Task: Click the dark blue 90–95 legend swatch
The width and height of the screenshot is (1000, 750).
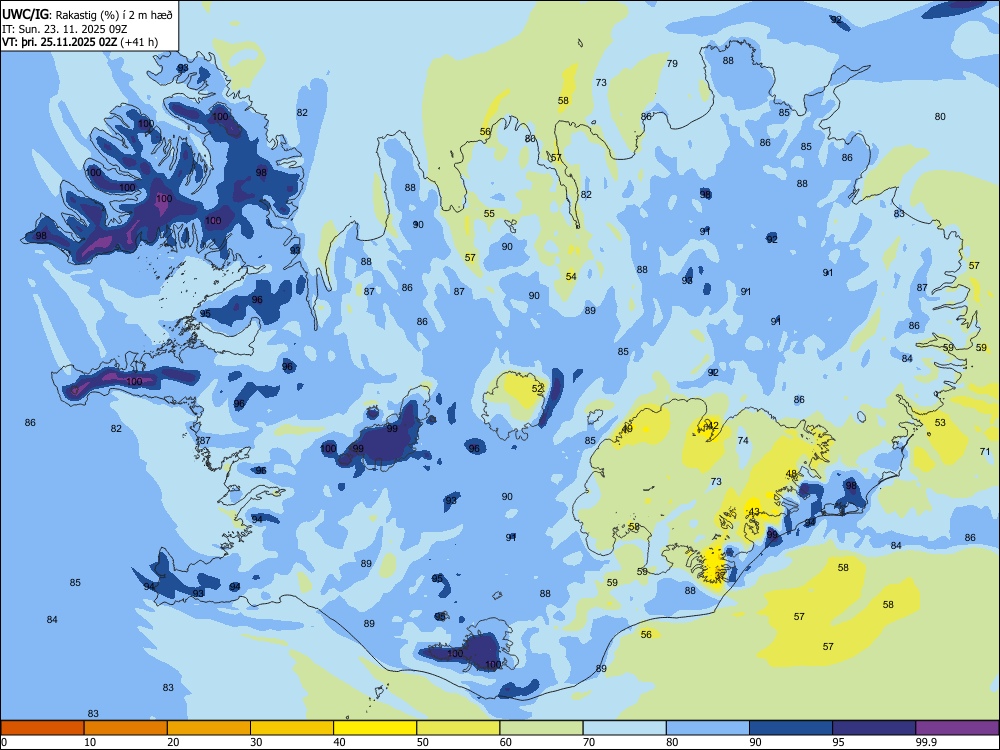Action: click(791, 728)
